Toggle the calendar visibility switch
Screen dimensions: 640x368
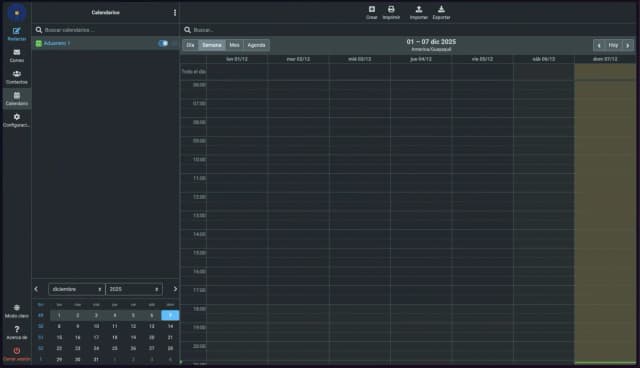click(x=163, y=43)
